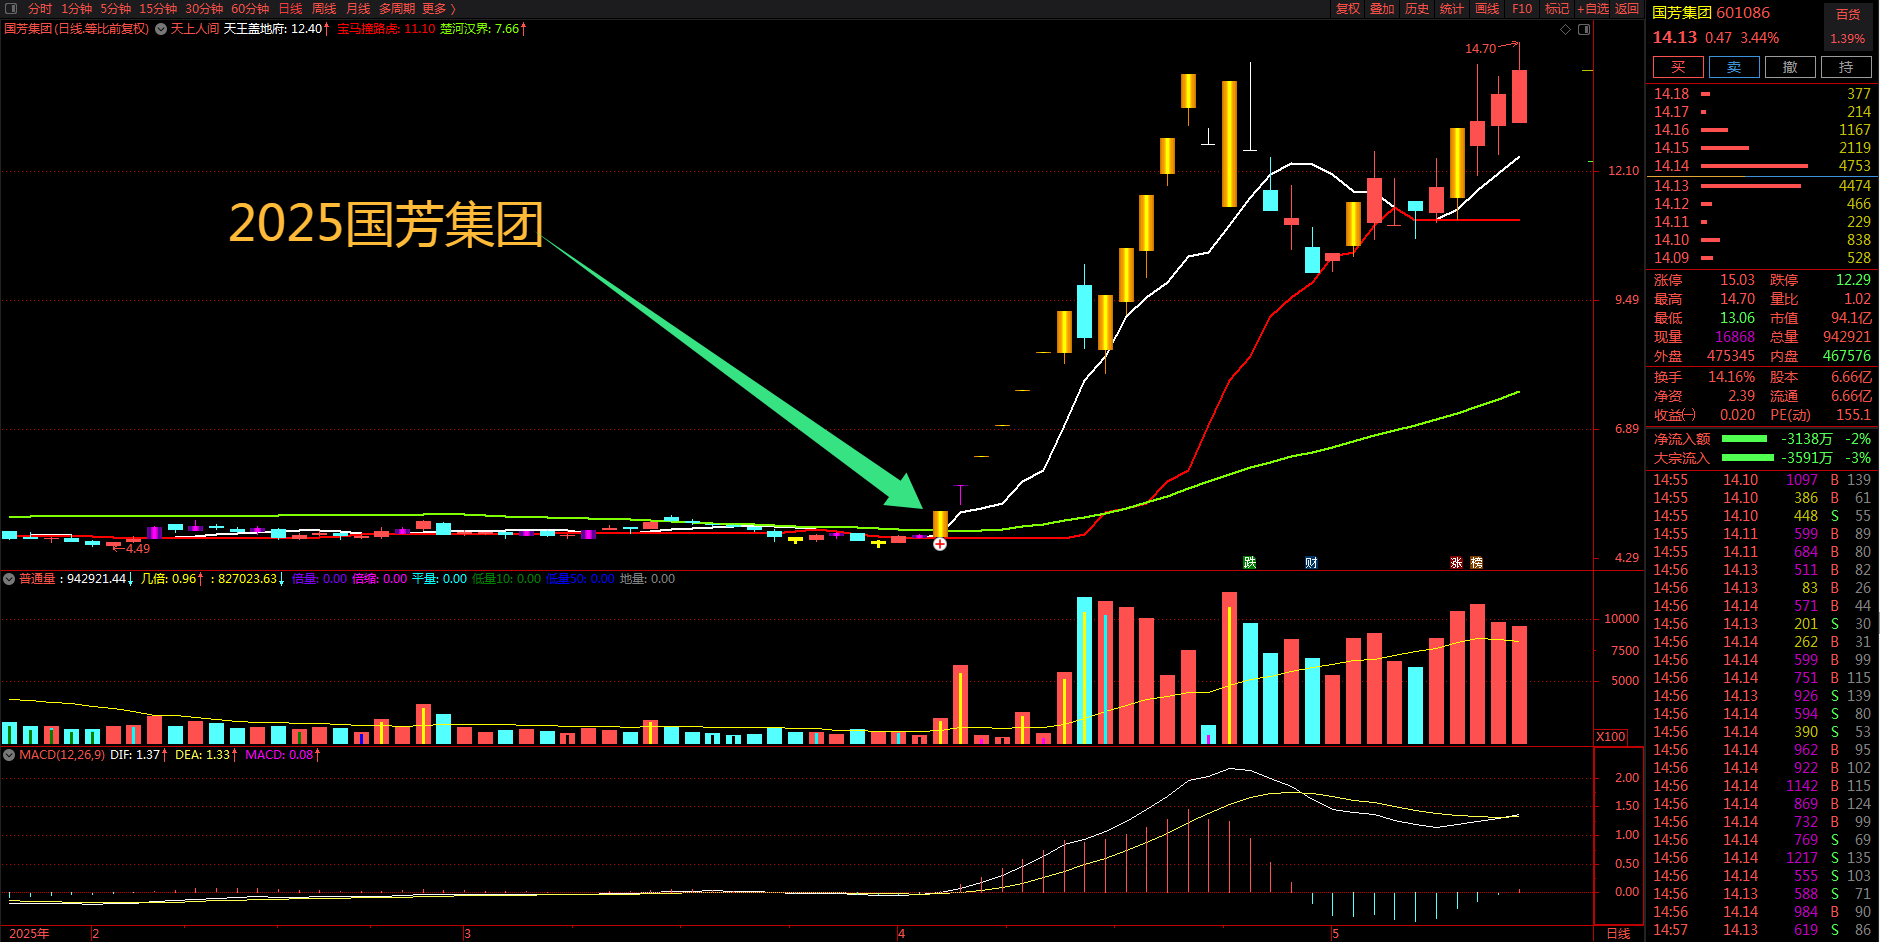Screen dimensions: 1880x942
Task: Click the 卖 sell button
Action: (1734, 67)
